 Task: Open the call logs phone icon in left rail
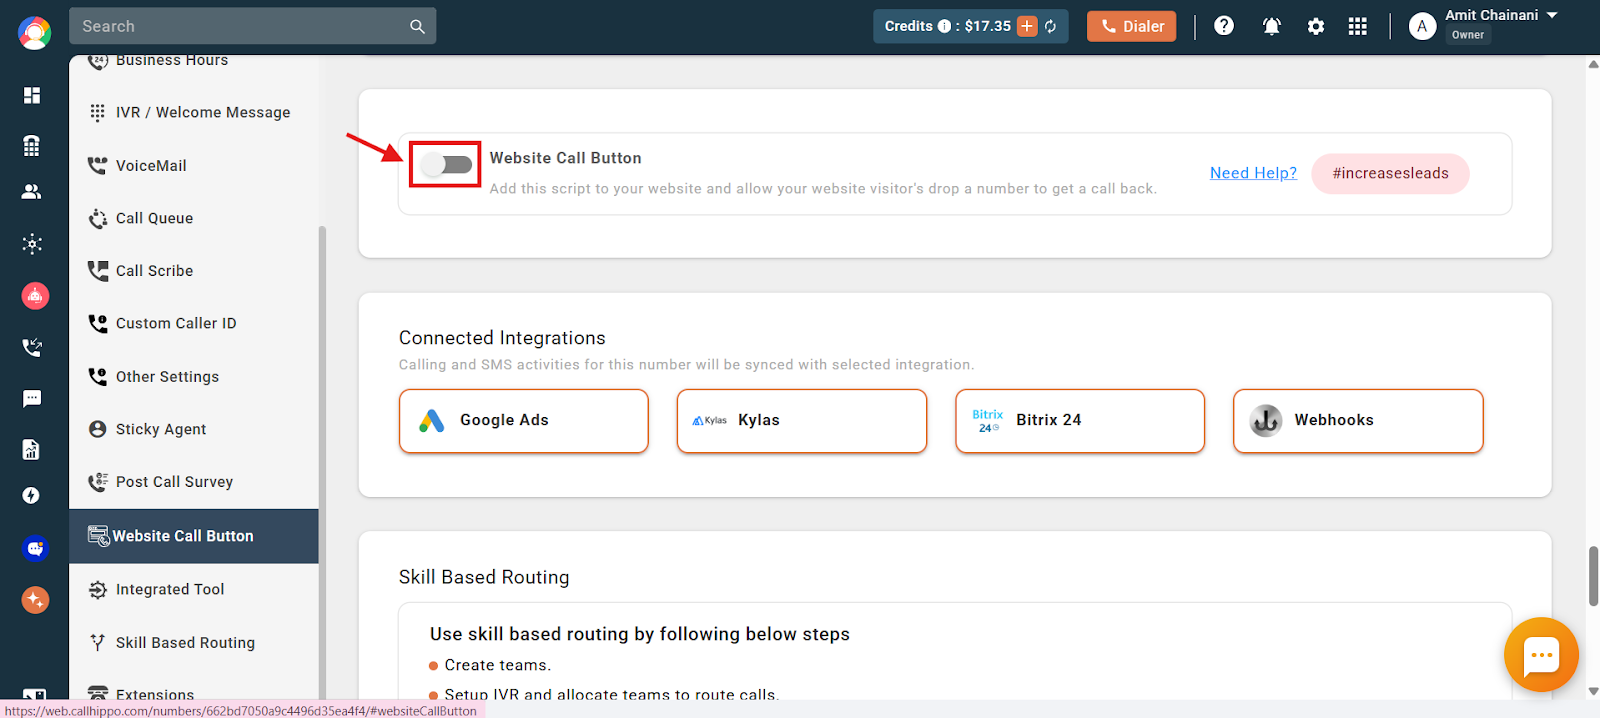32,347
